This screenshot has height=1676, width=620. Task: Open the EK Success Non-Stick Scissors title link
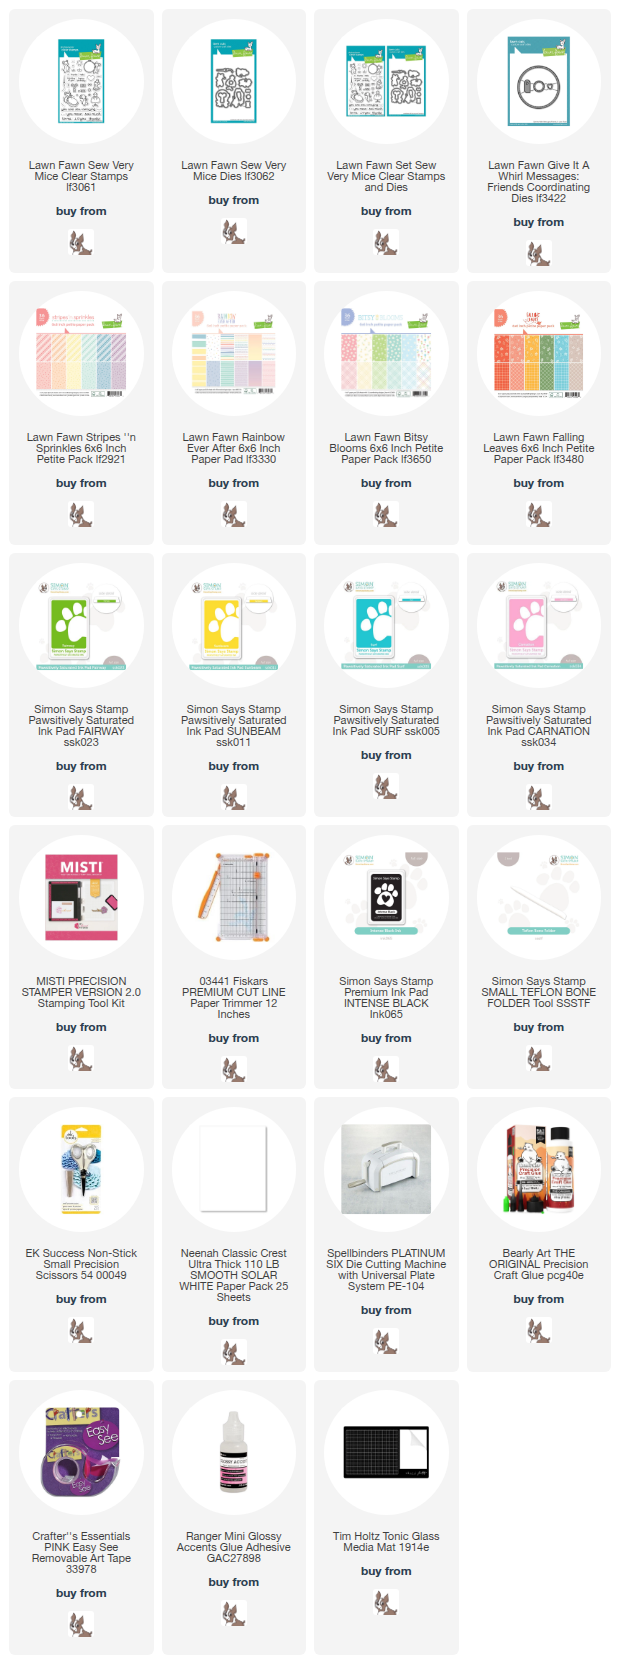click(x=81, y=1264)
